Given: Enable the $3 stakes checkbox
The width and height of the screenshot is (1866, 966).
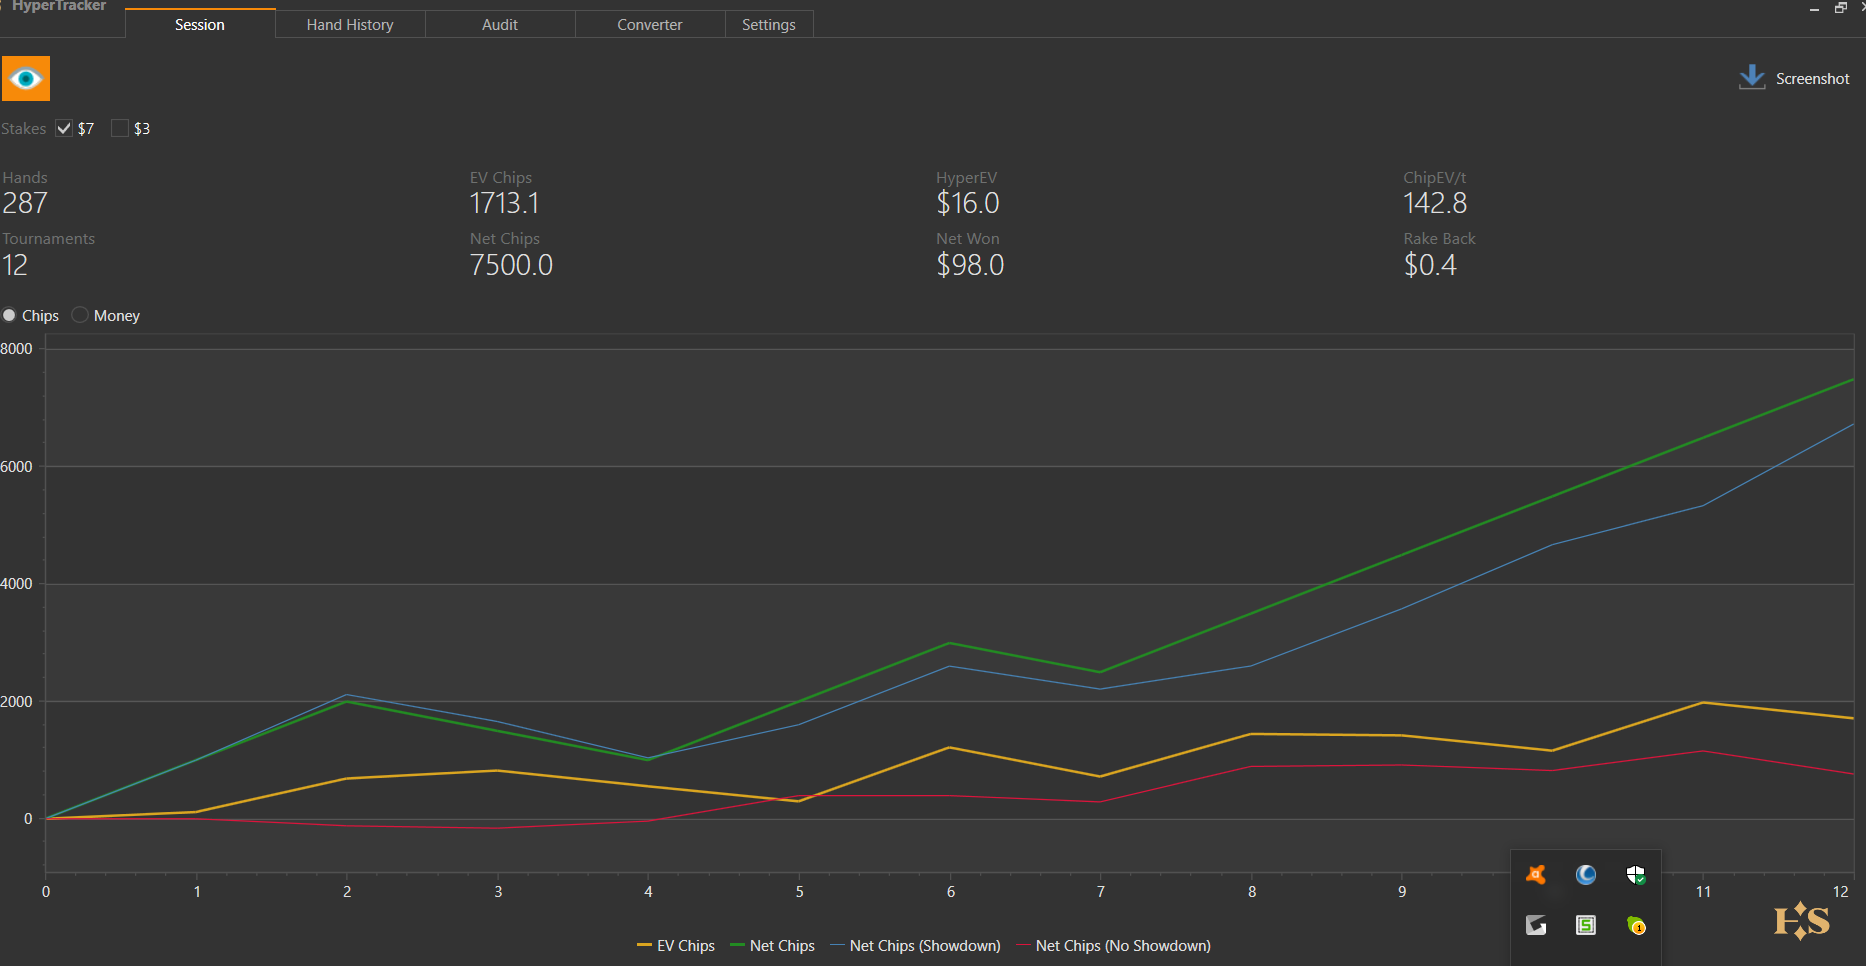Looking at the screenshot, I should (120, 128).
